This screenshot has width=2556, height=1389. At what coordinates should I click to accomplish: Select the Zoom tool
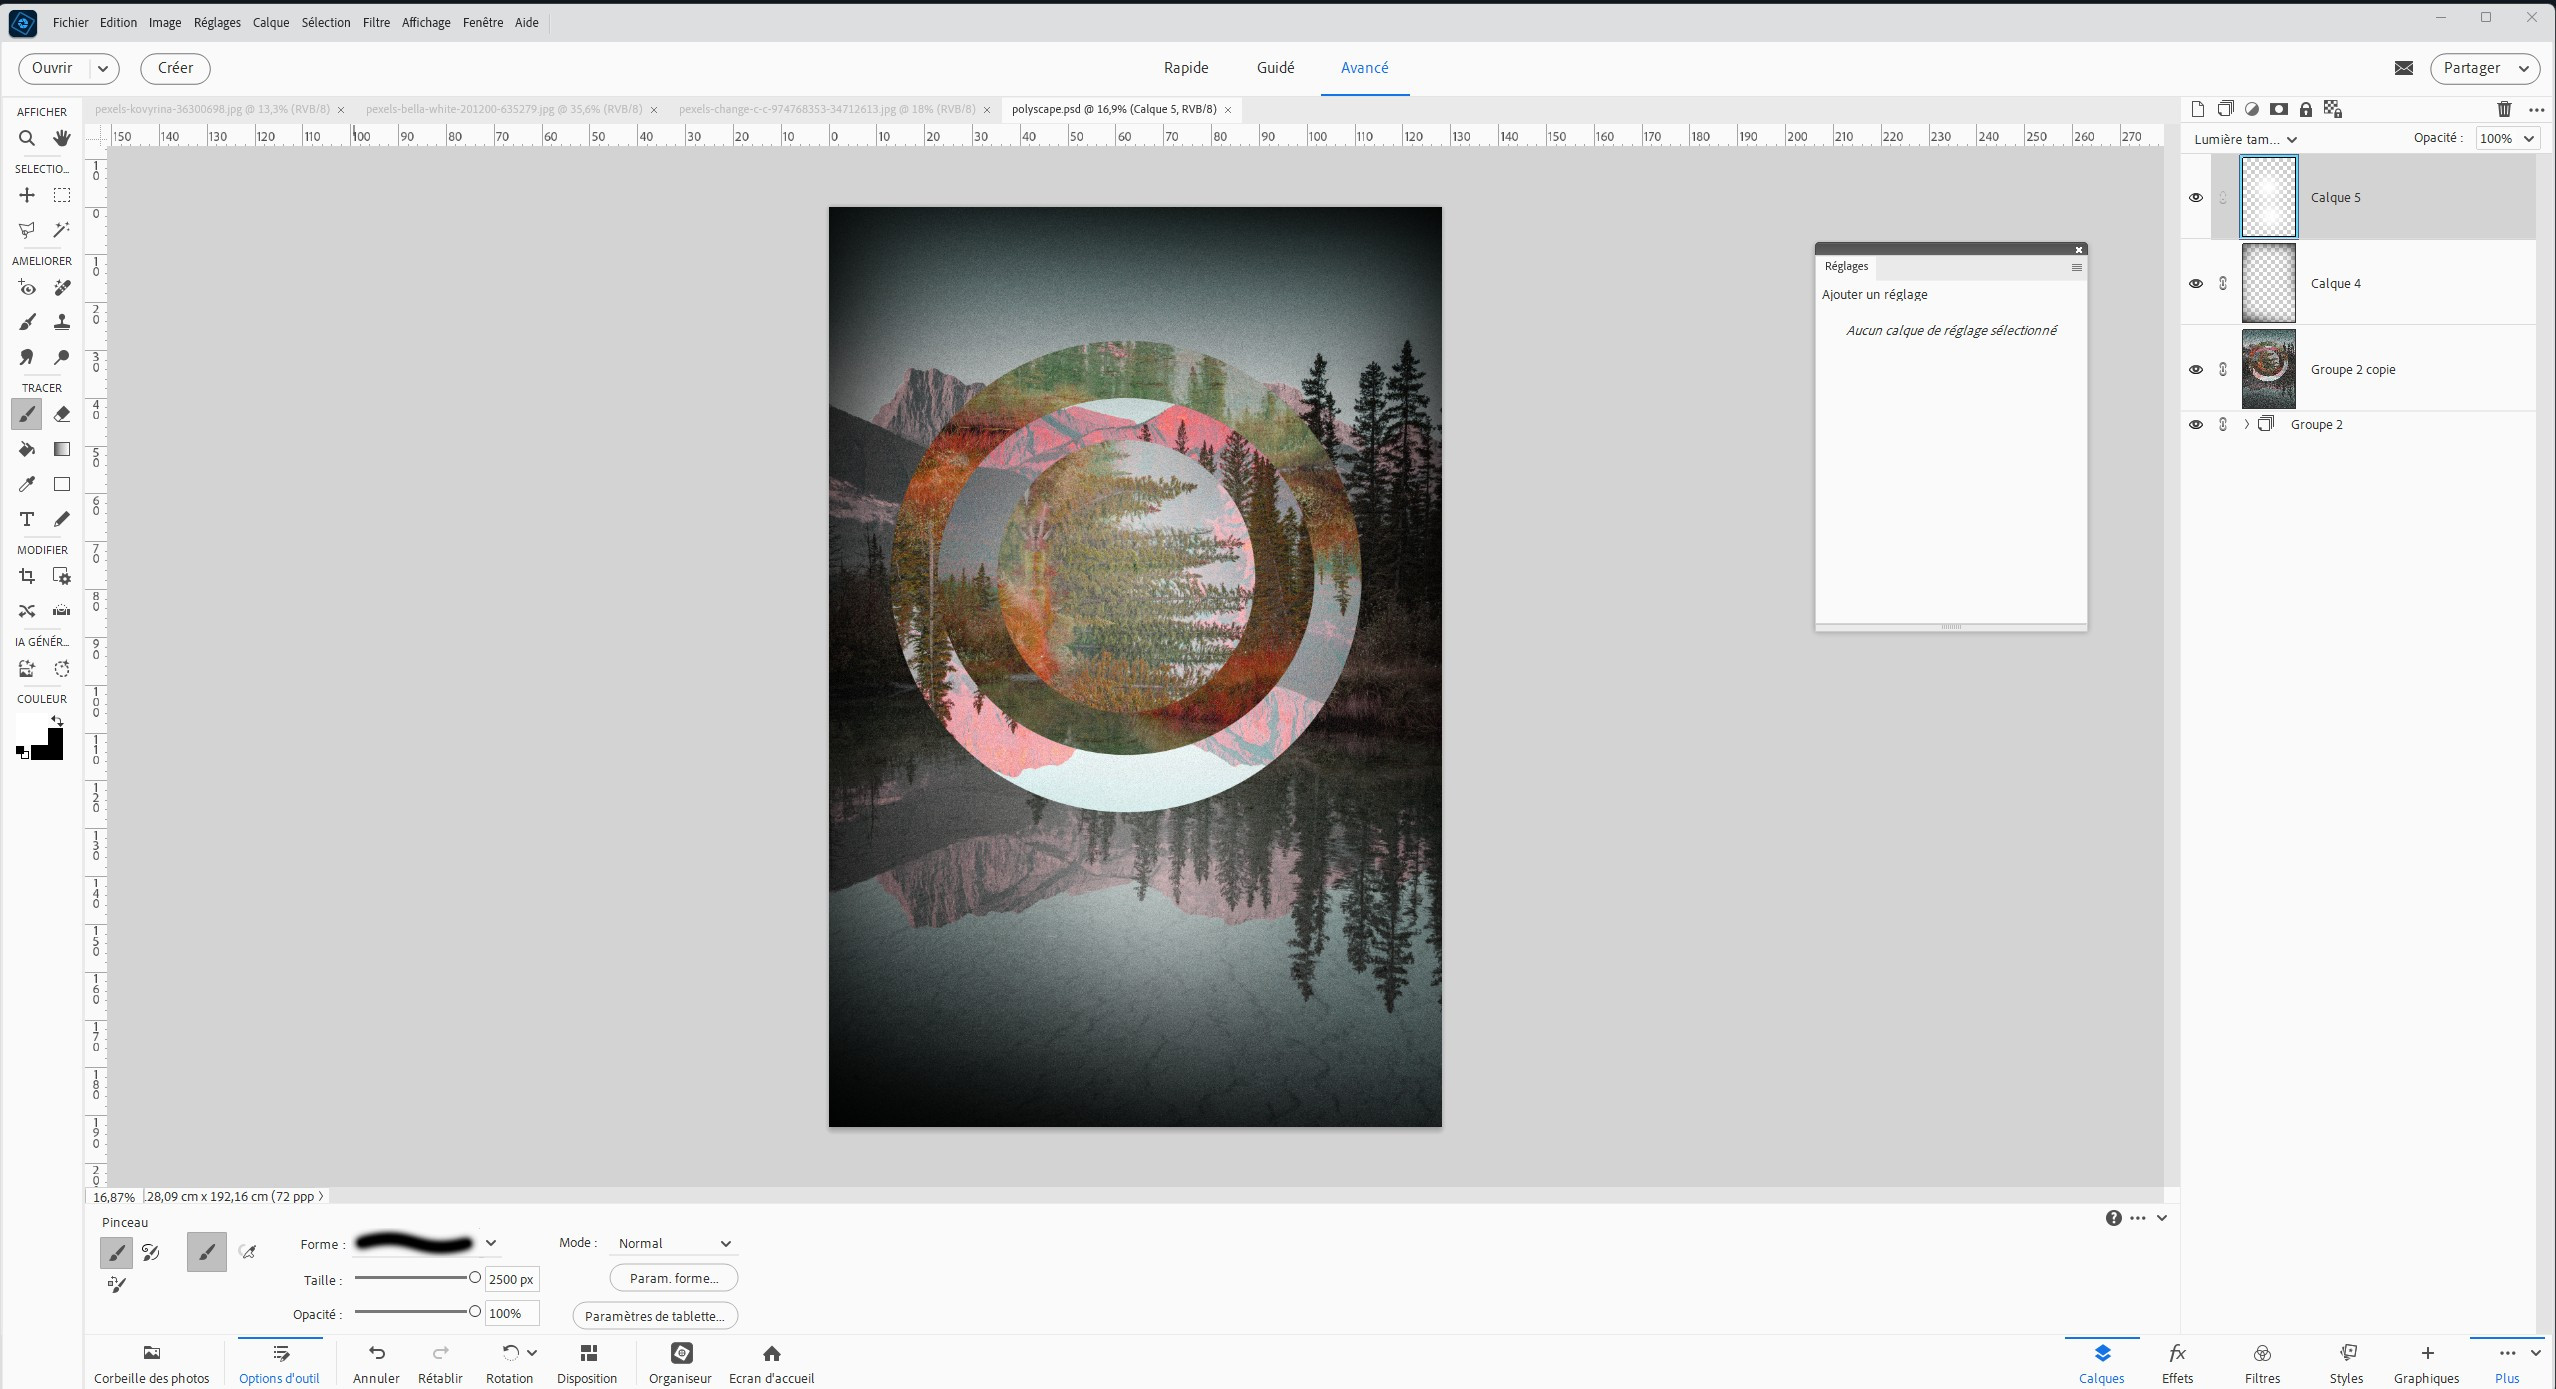tap(27, 138)
